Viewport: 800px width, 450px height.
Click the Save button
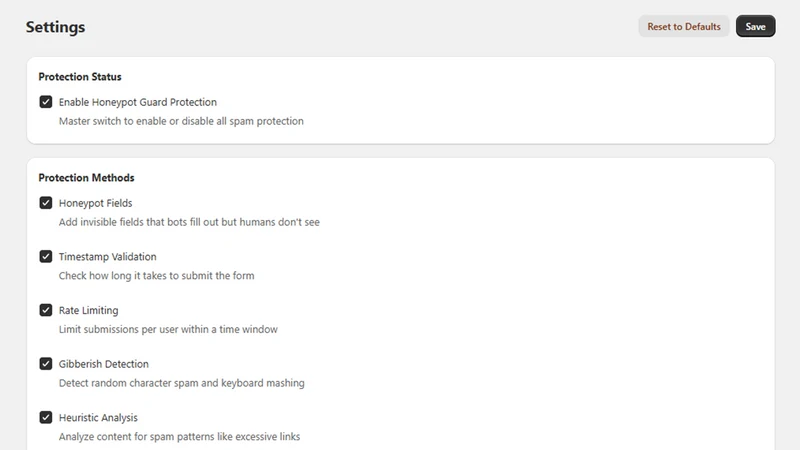pos(755,27)
